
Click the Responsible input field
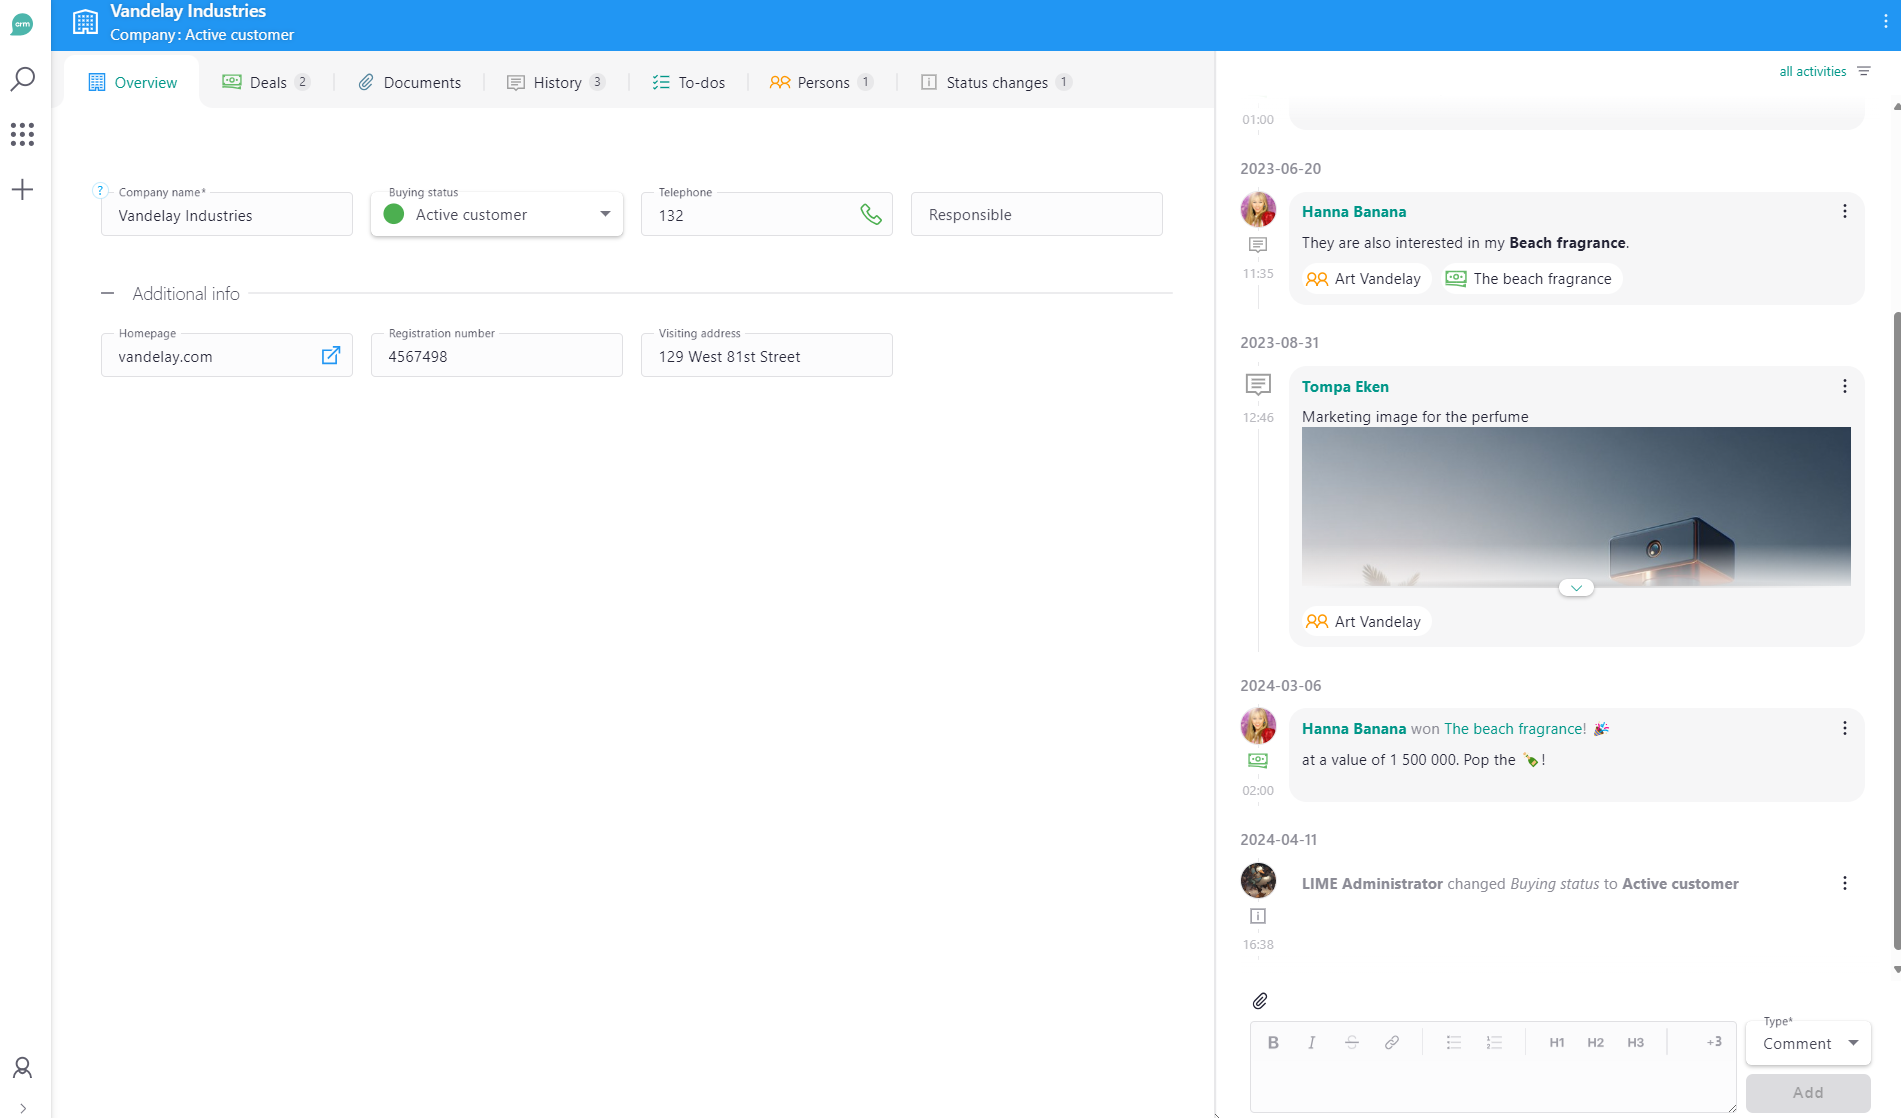[x=1036, y=215]
